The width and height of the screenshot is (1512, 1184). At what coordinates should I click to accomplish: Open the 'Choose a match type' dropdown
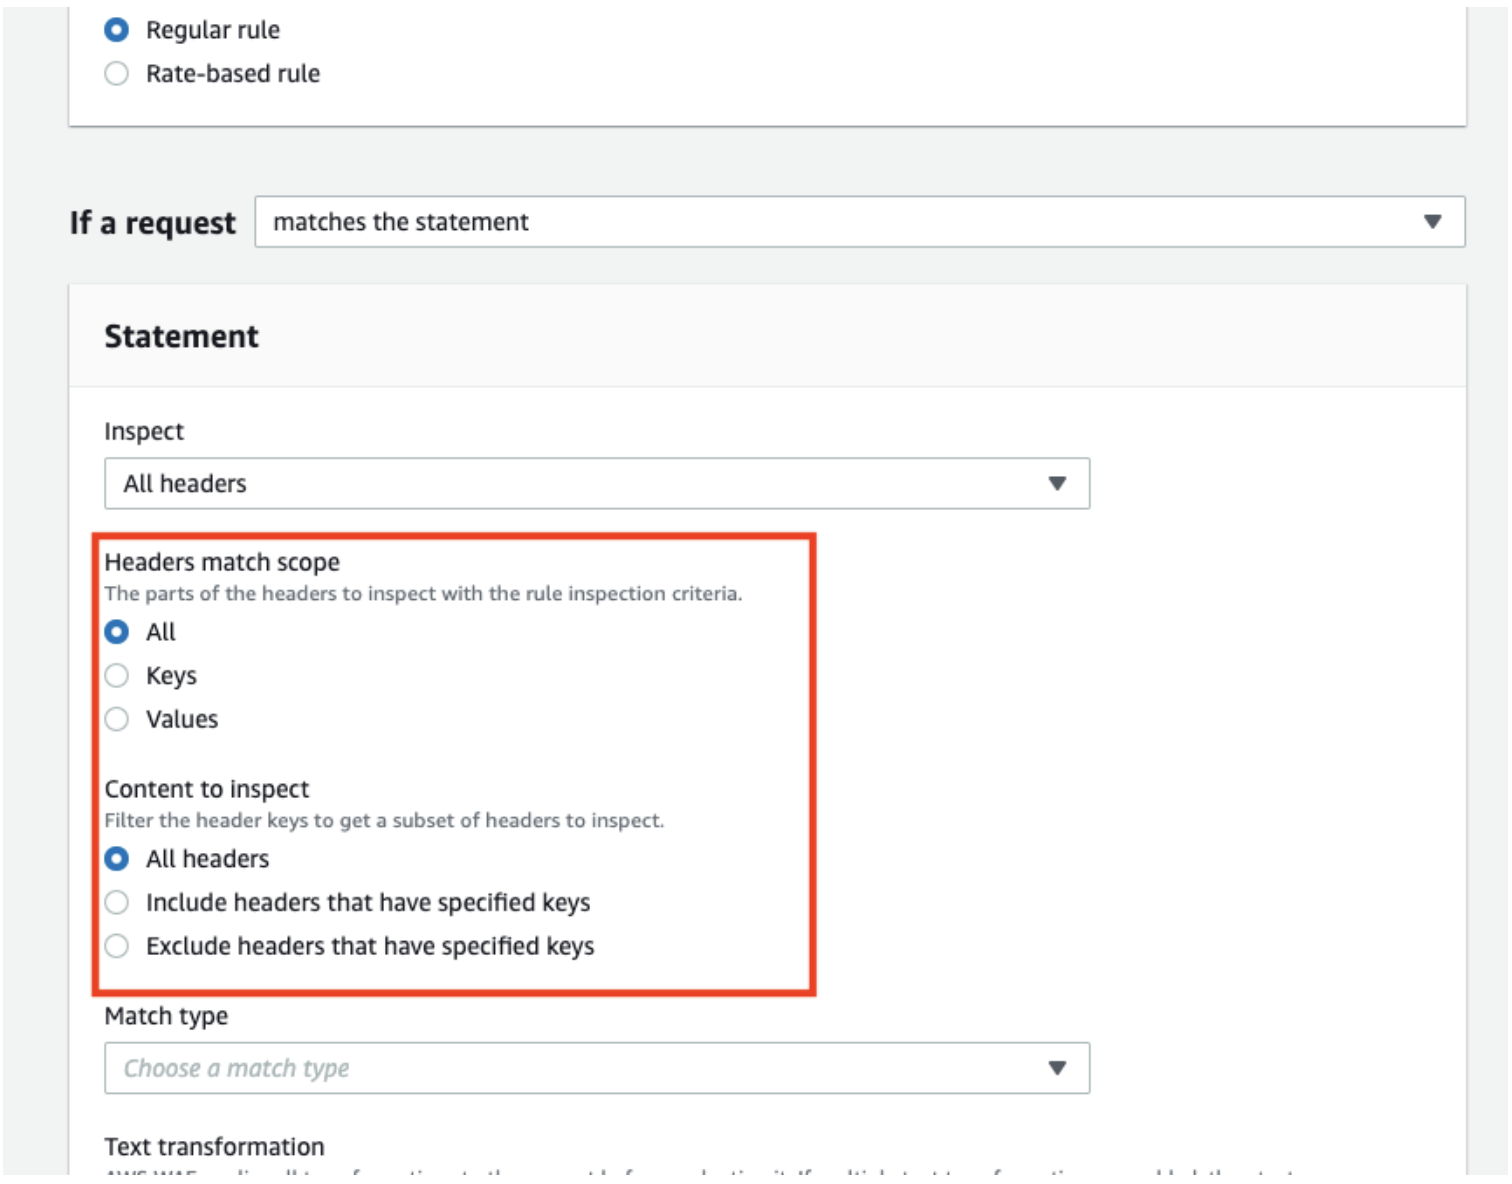[596, 1069]
